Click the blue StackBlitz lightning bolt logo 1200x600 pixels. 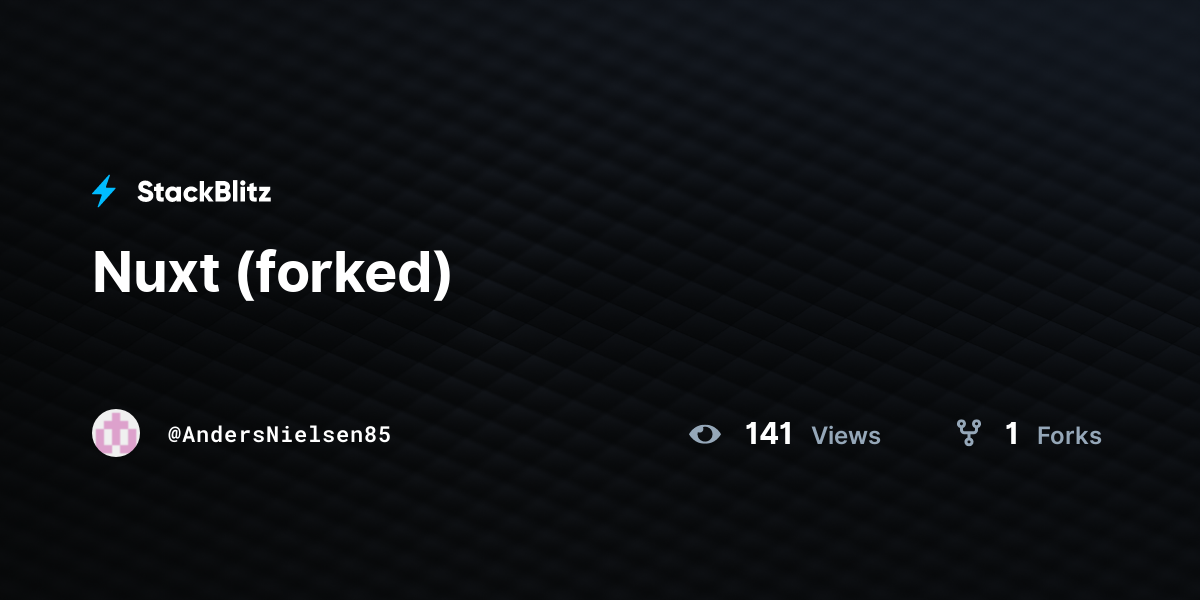pos(104,191)
